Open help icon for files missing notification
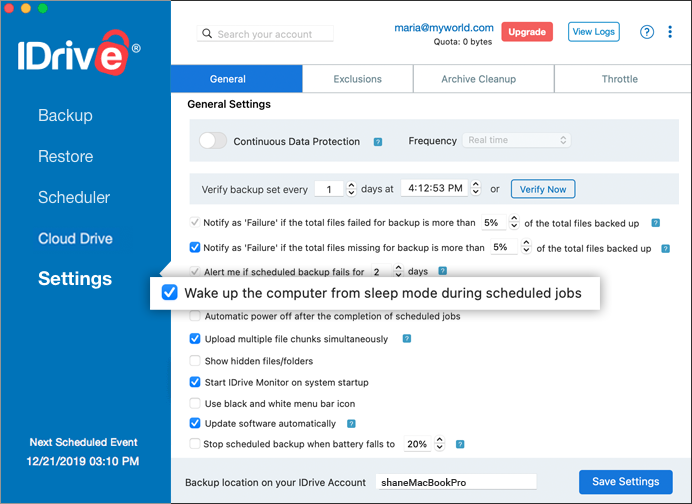This screenshot has width=692, height=504. [666, 248]
